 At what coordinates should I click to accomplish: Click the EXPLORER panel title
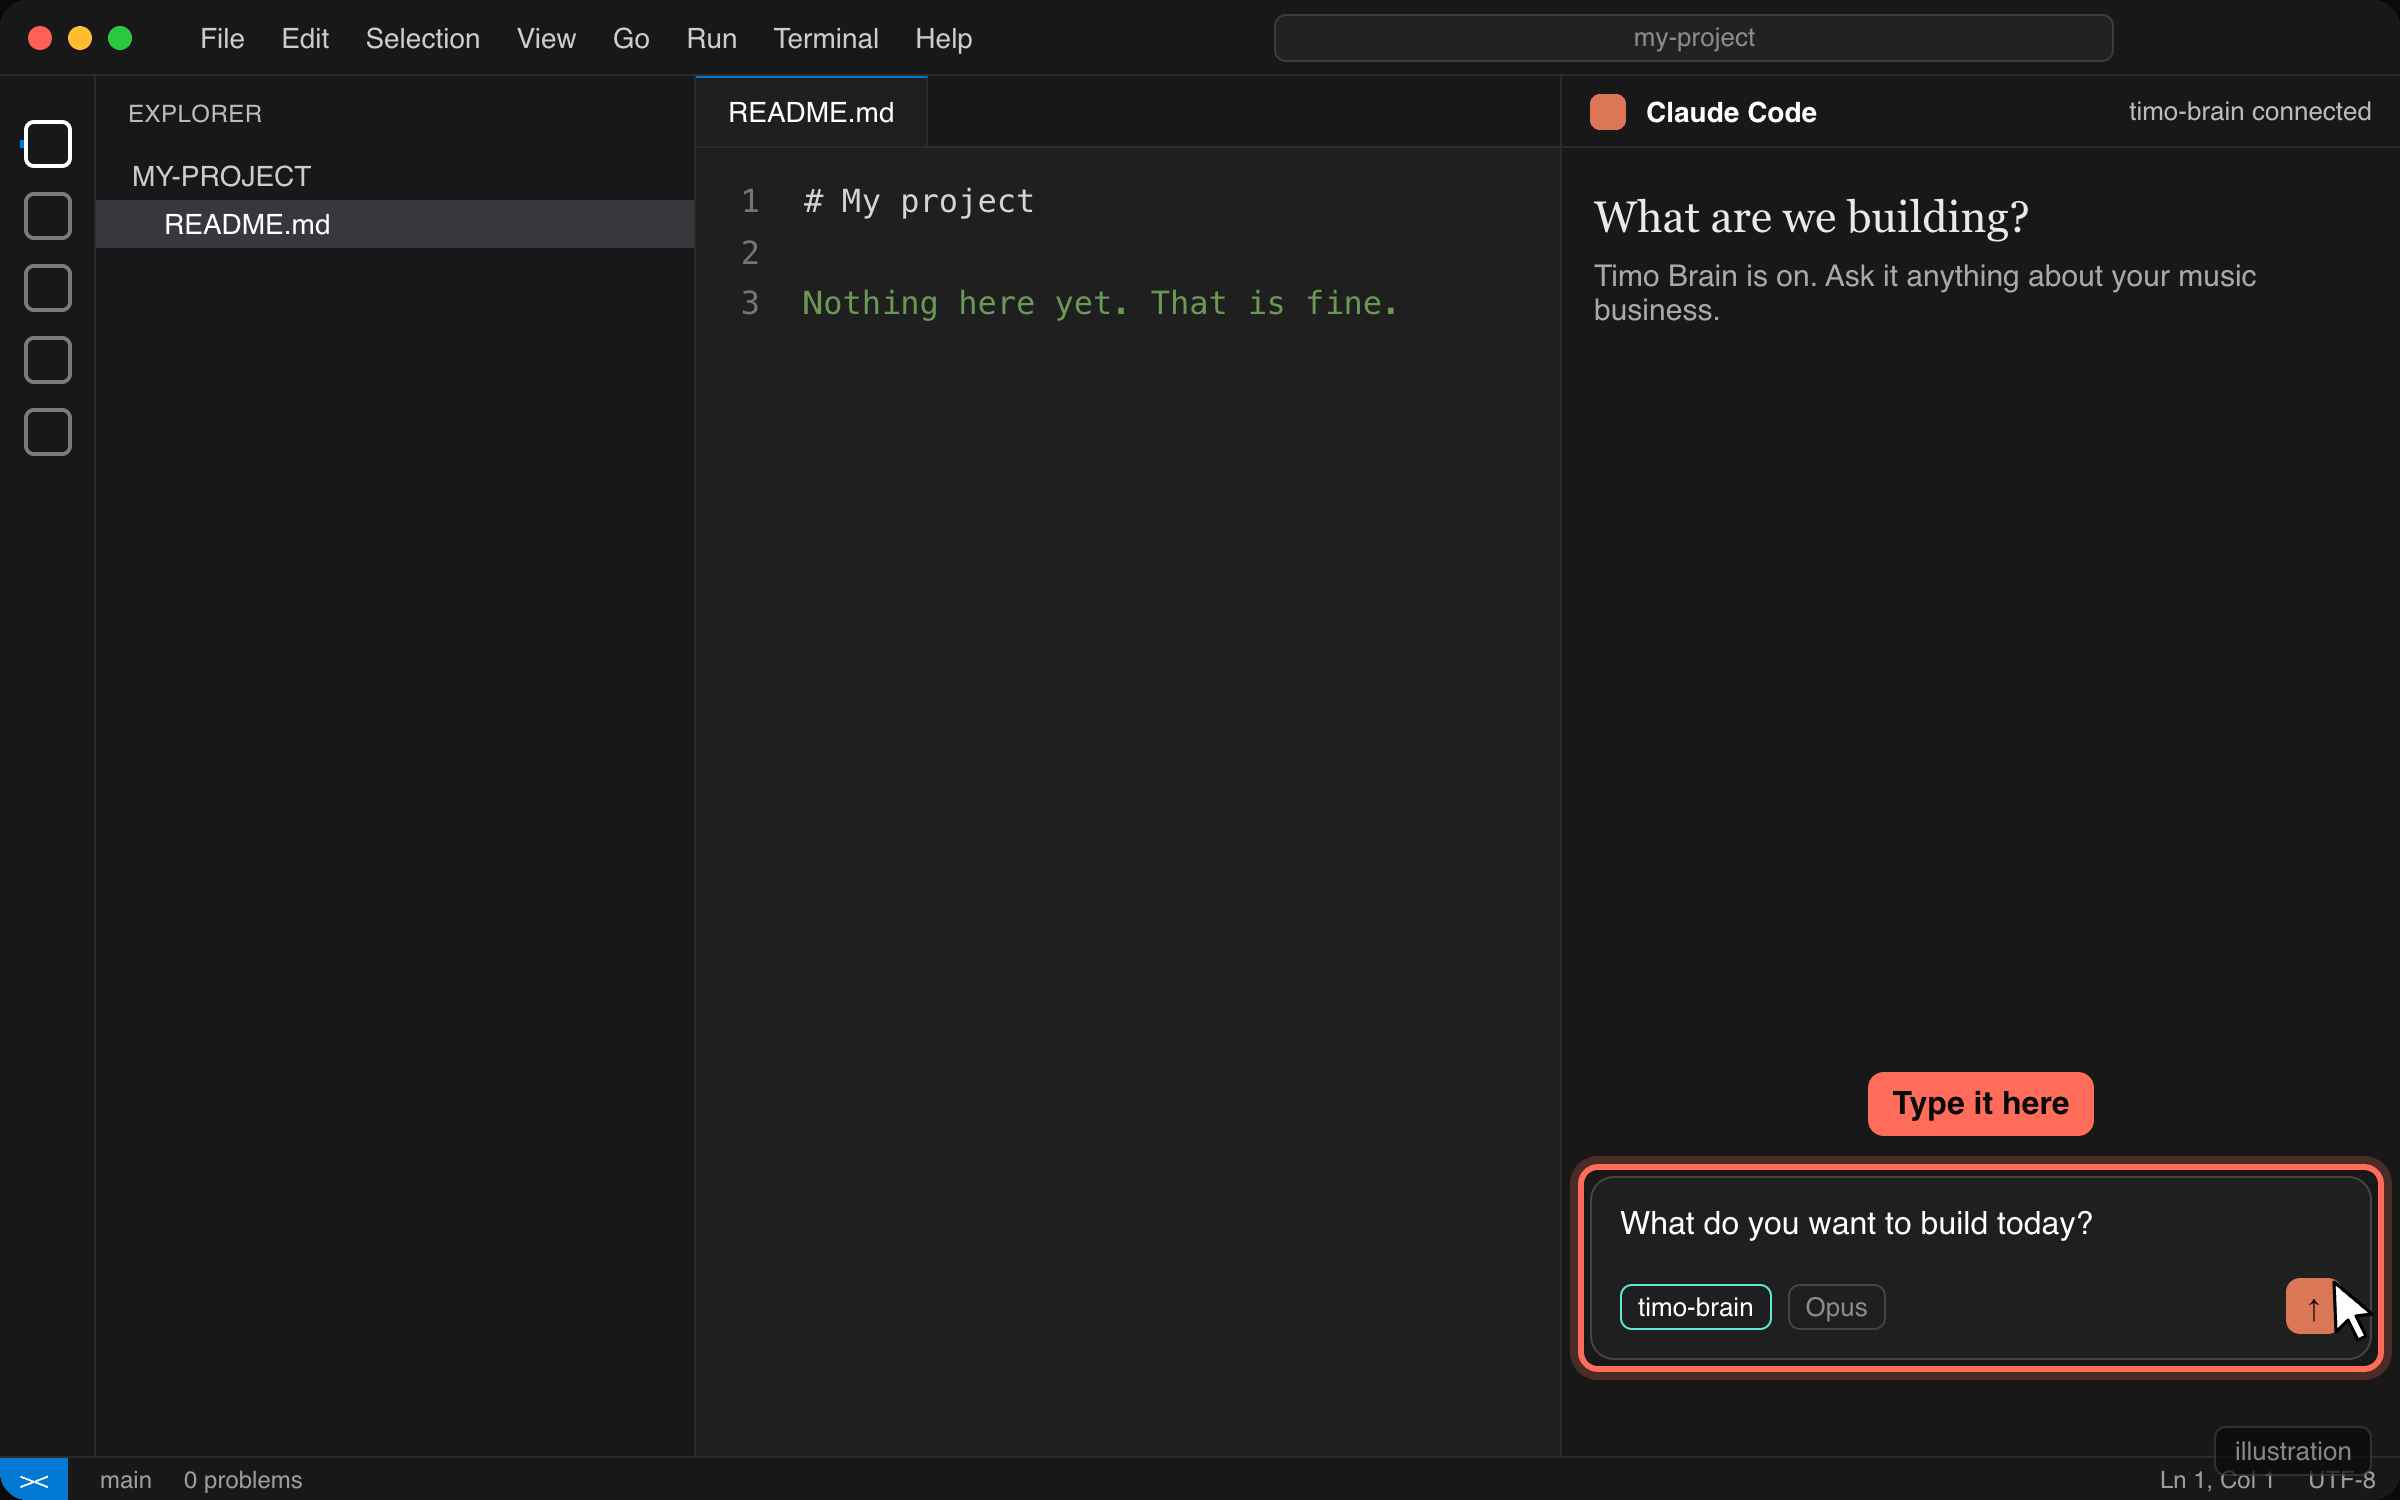pyautogui.click(x=195, y=114)
